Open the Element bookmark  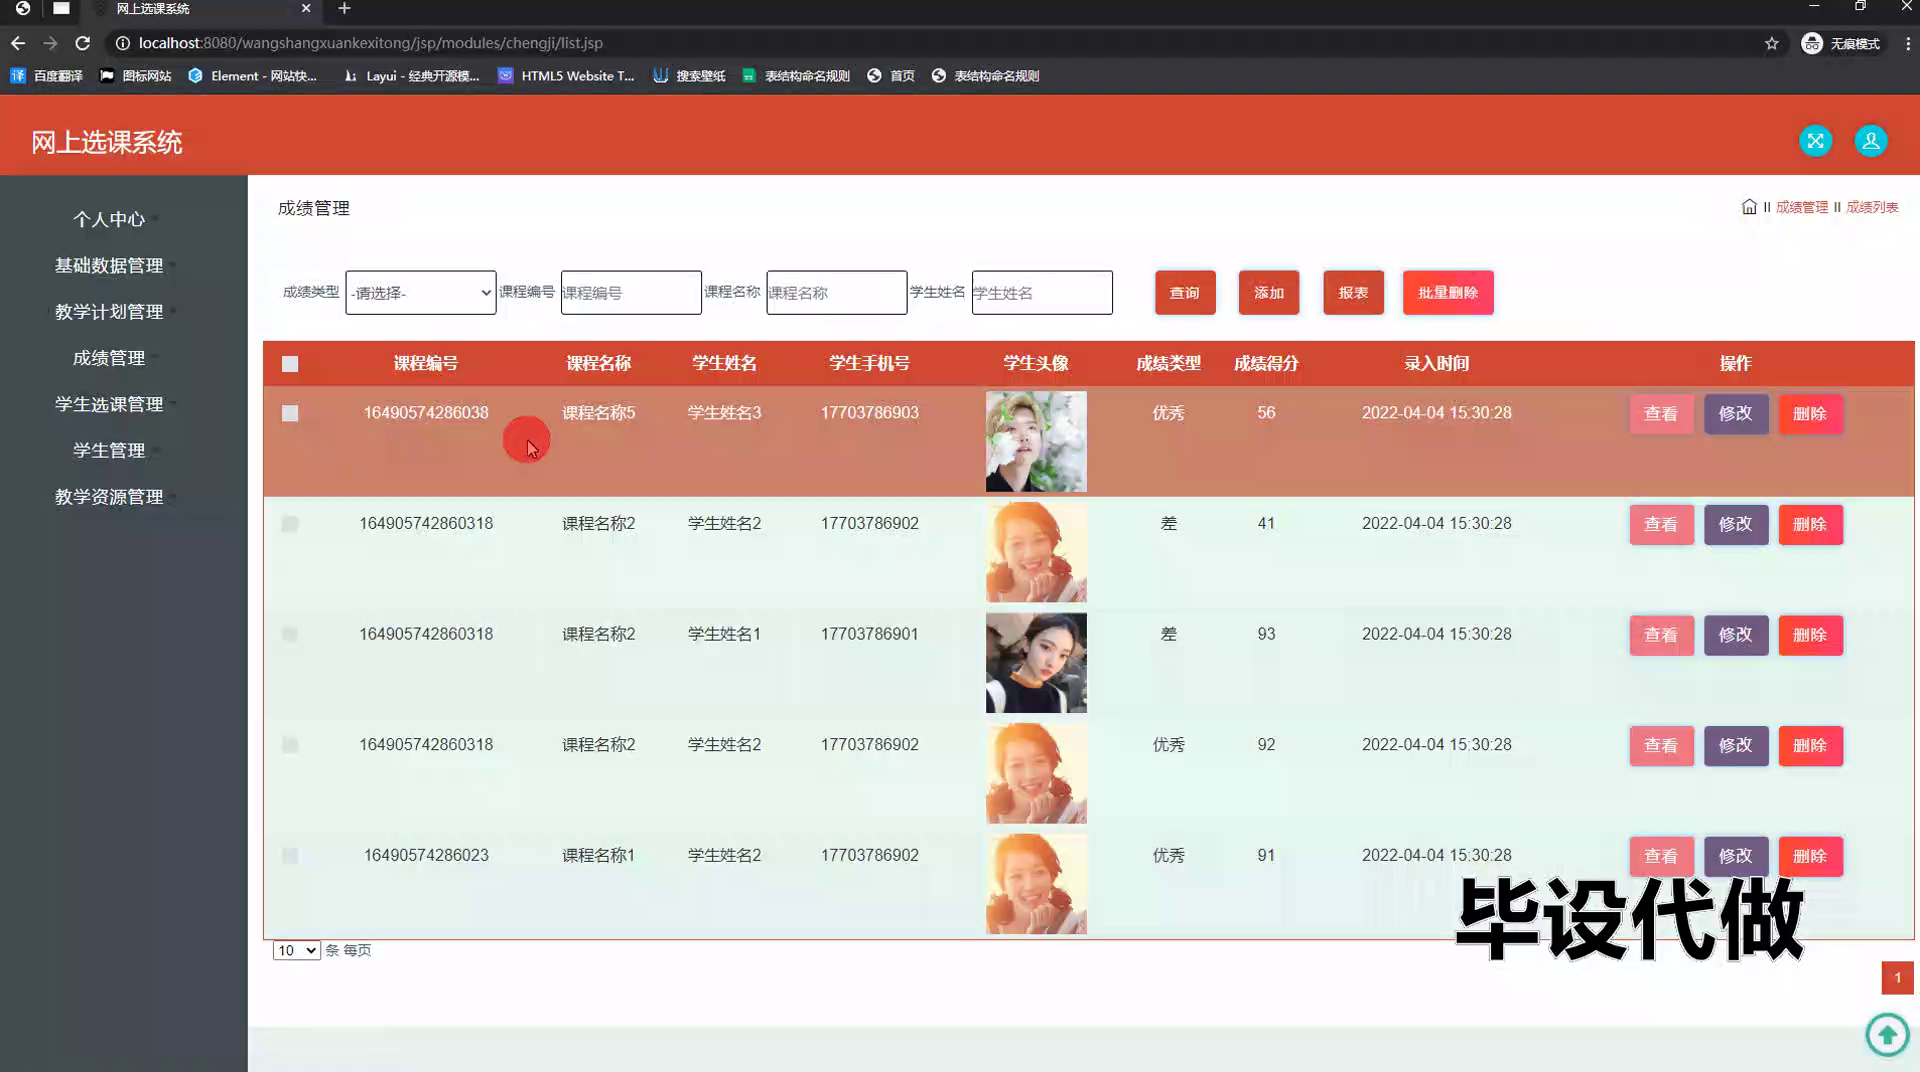(252, 76)
